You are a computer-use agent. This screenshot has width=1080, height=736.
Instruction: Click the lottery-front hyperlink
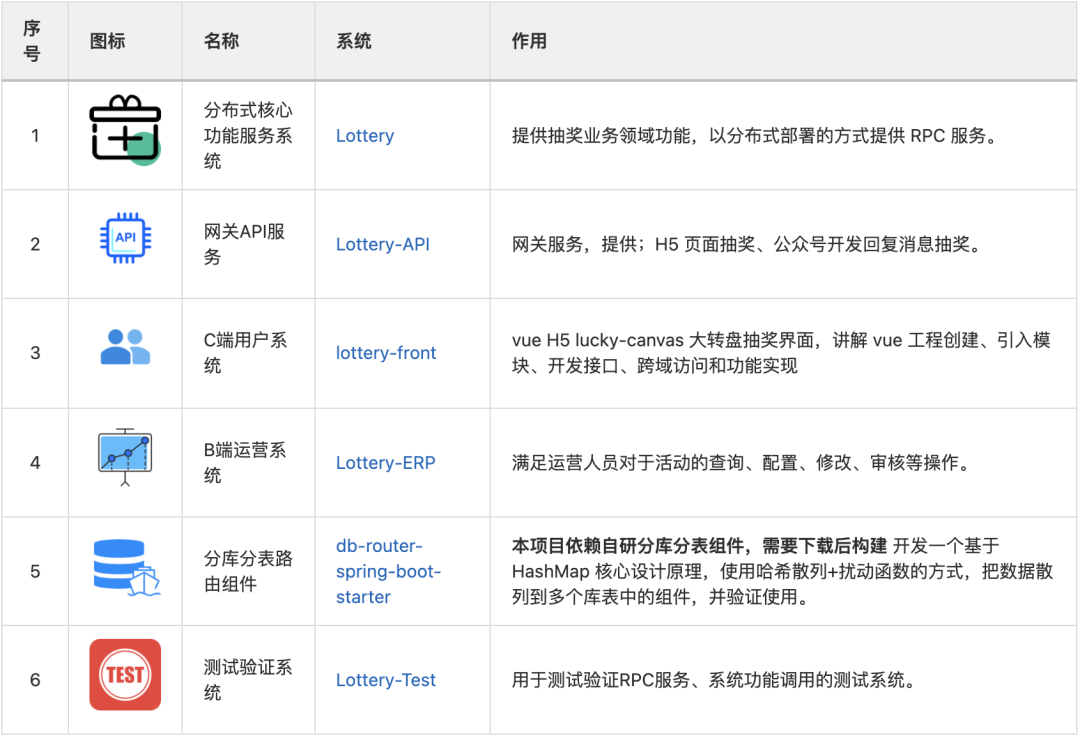pos(386,353)
